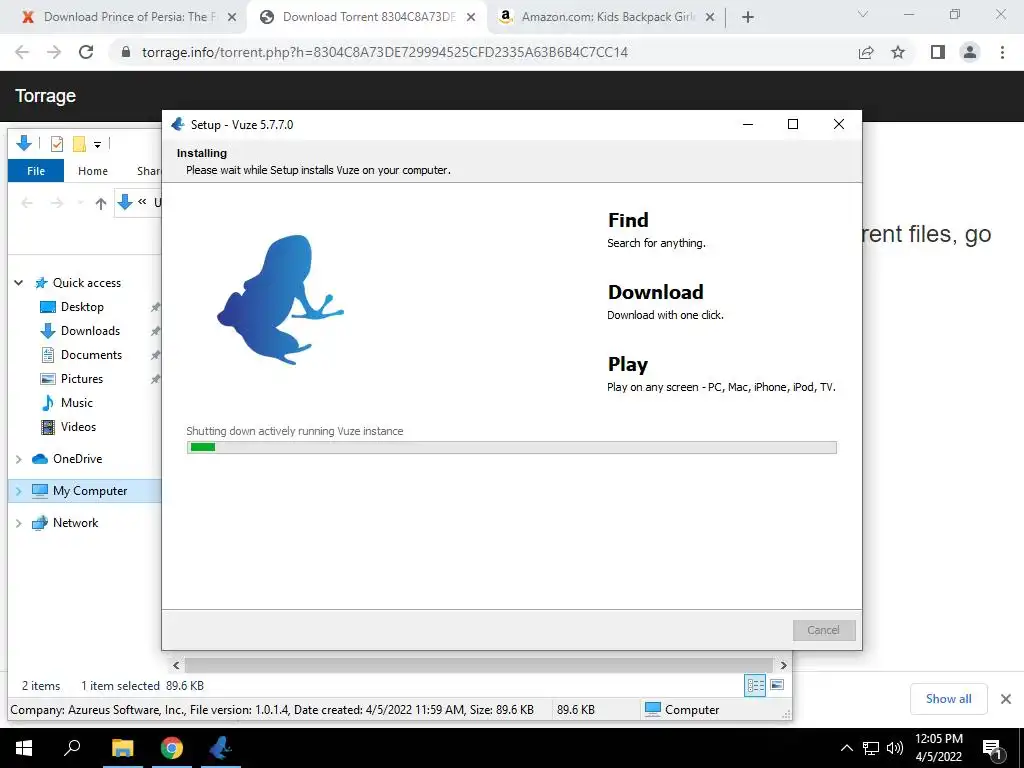This screenshot has height=768, width=1024.
Task: Show hidden system tray icons
Action: pyautogui.click(x=846, y=748)
